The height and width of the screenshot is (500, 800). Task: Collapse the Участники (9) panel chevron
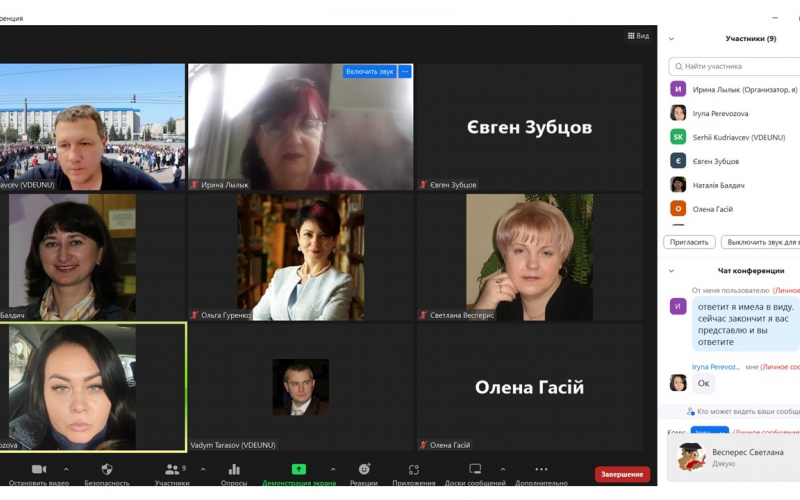(x=671, y=39)
